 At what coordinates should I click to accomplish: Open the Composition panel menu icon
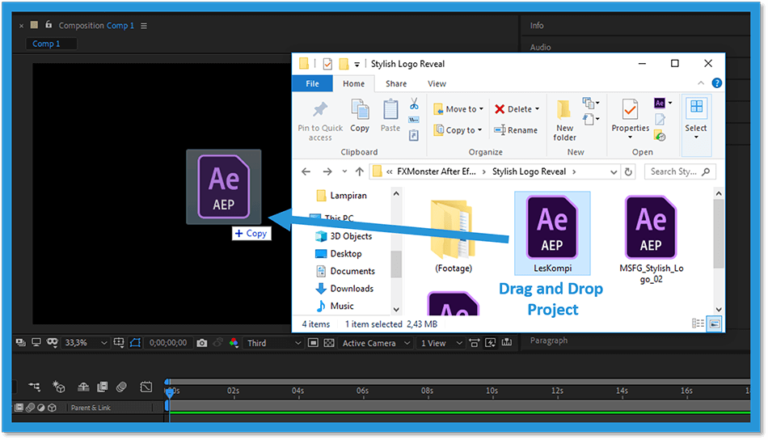[x=144, y=25]
